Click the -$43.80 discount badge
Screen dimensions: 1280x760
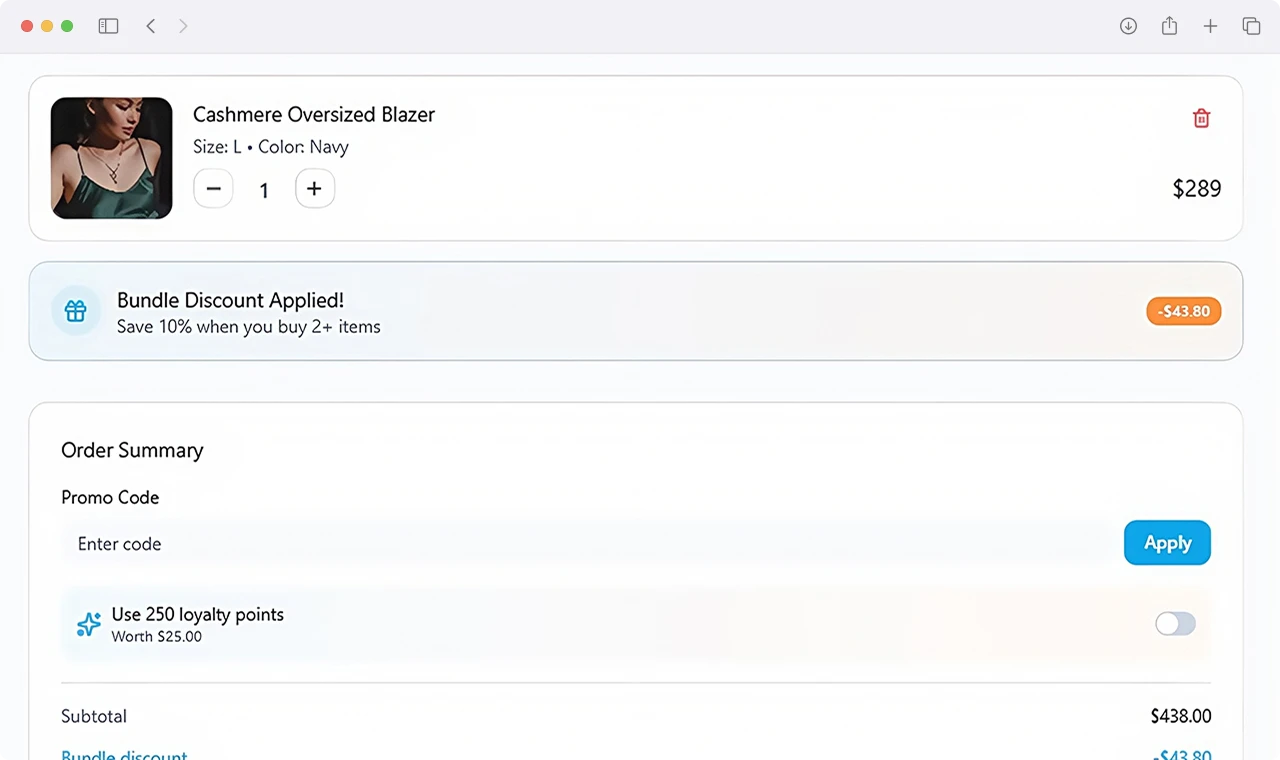point(1184,311)
